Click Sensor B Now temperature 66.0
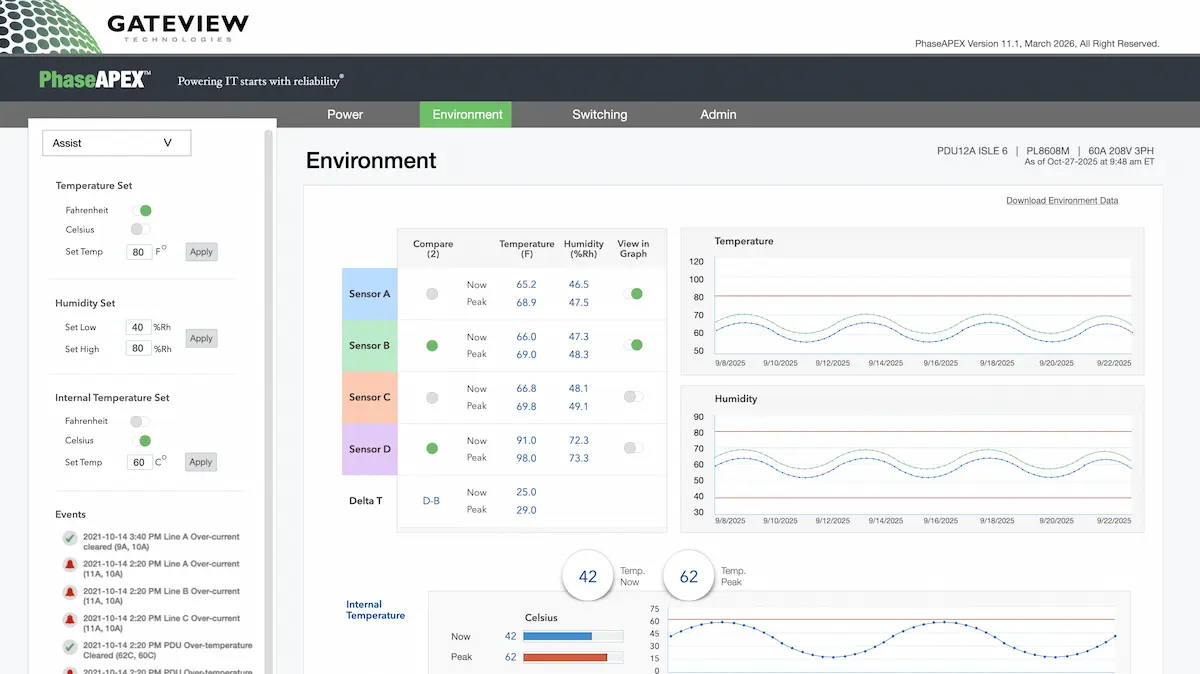The image size is (1200, 674). (x=526, y=337)
